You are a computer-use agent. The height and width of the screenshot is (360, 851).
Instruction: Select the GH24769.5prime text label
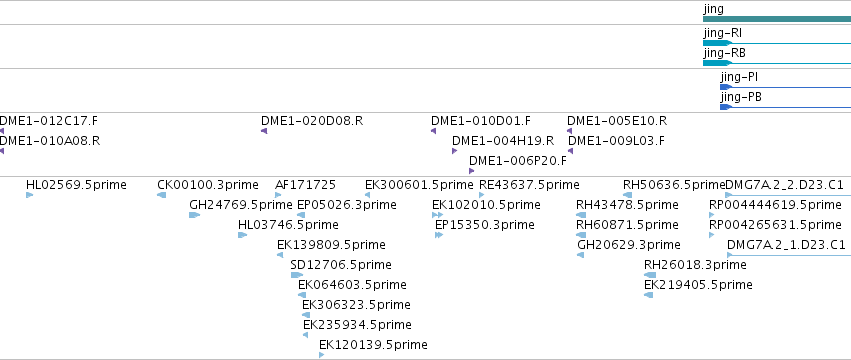tap(241, 205)
